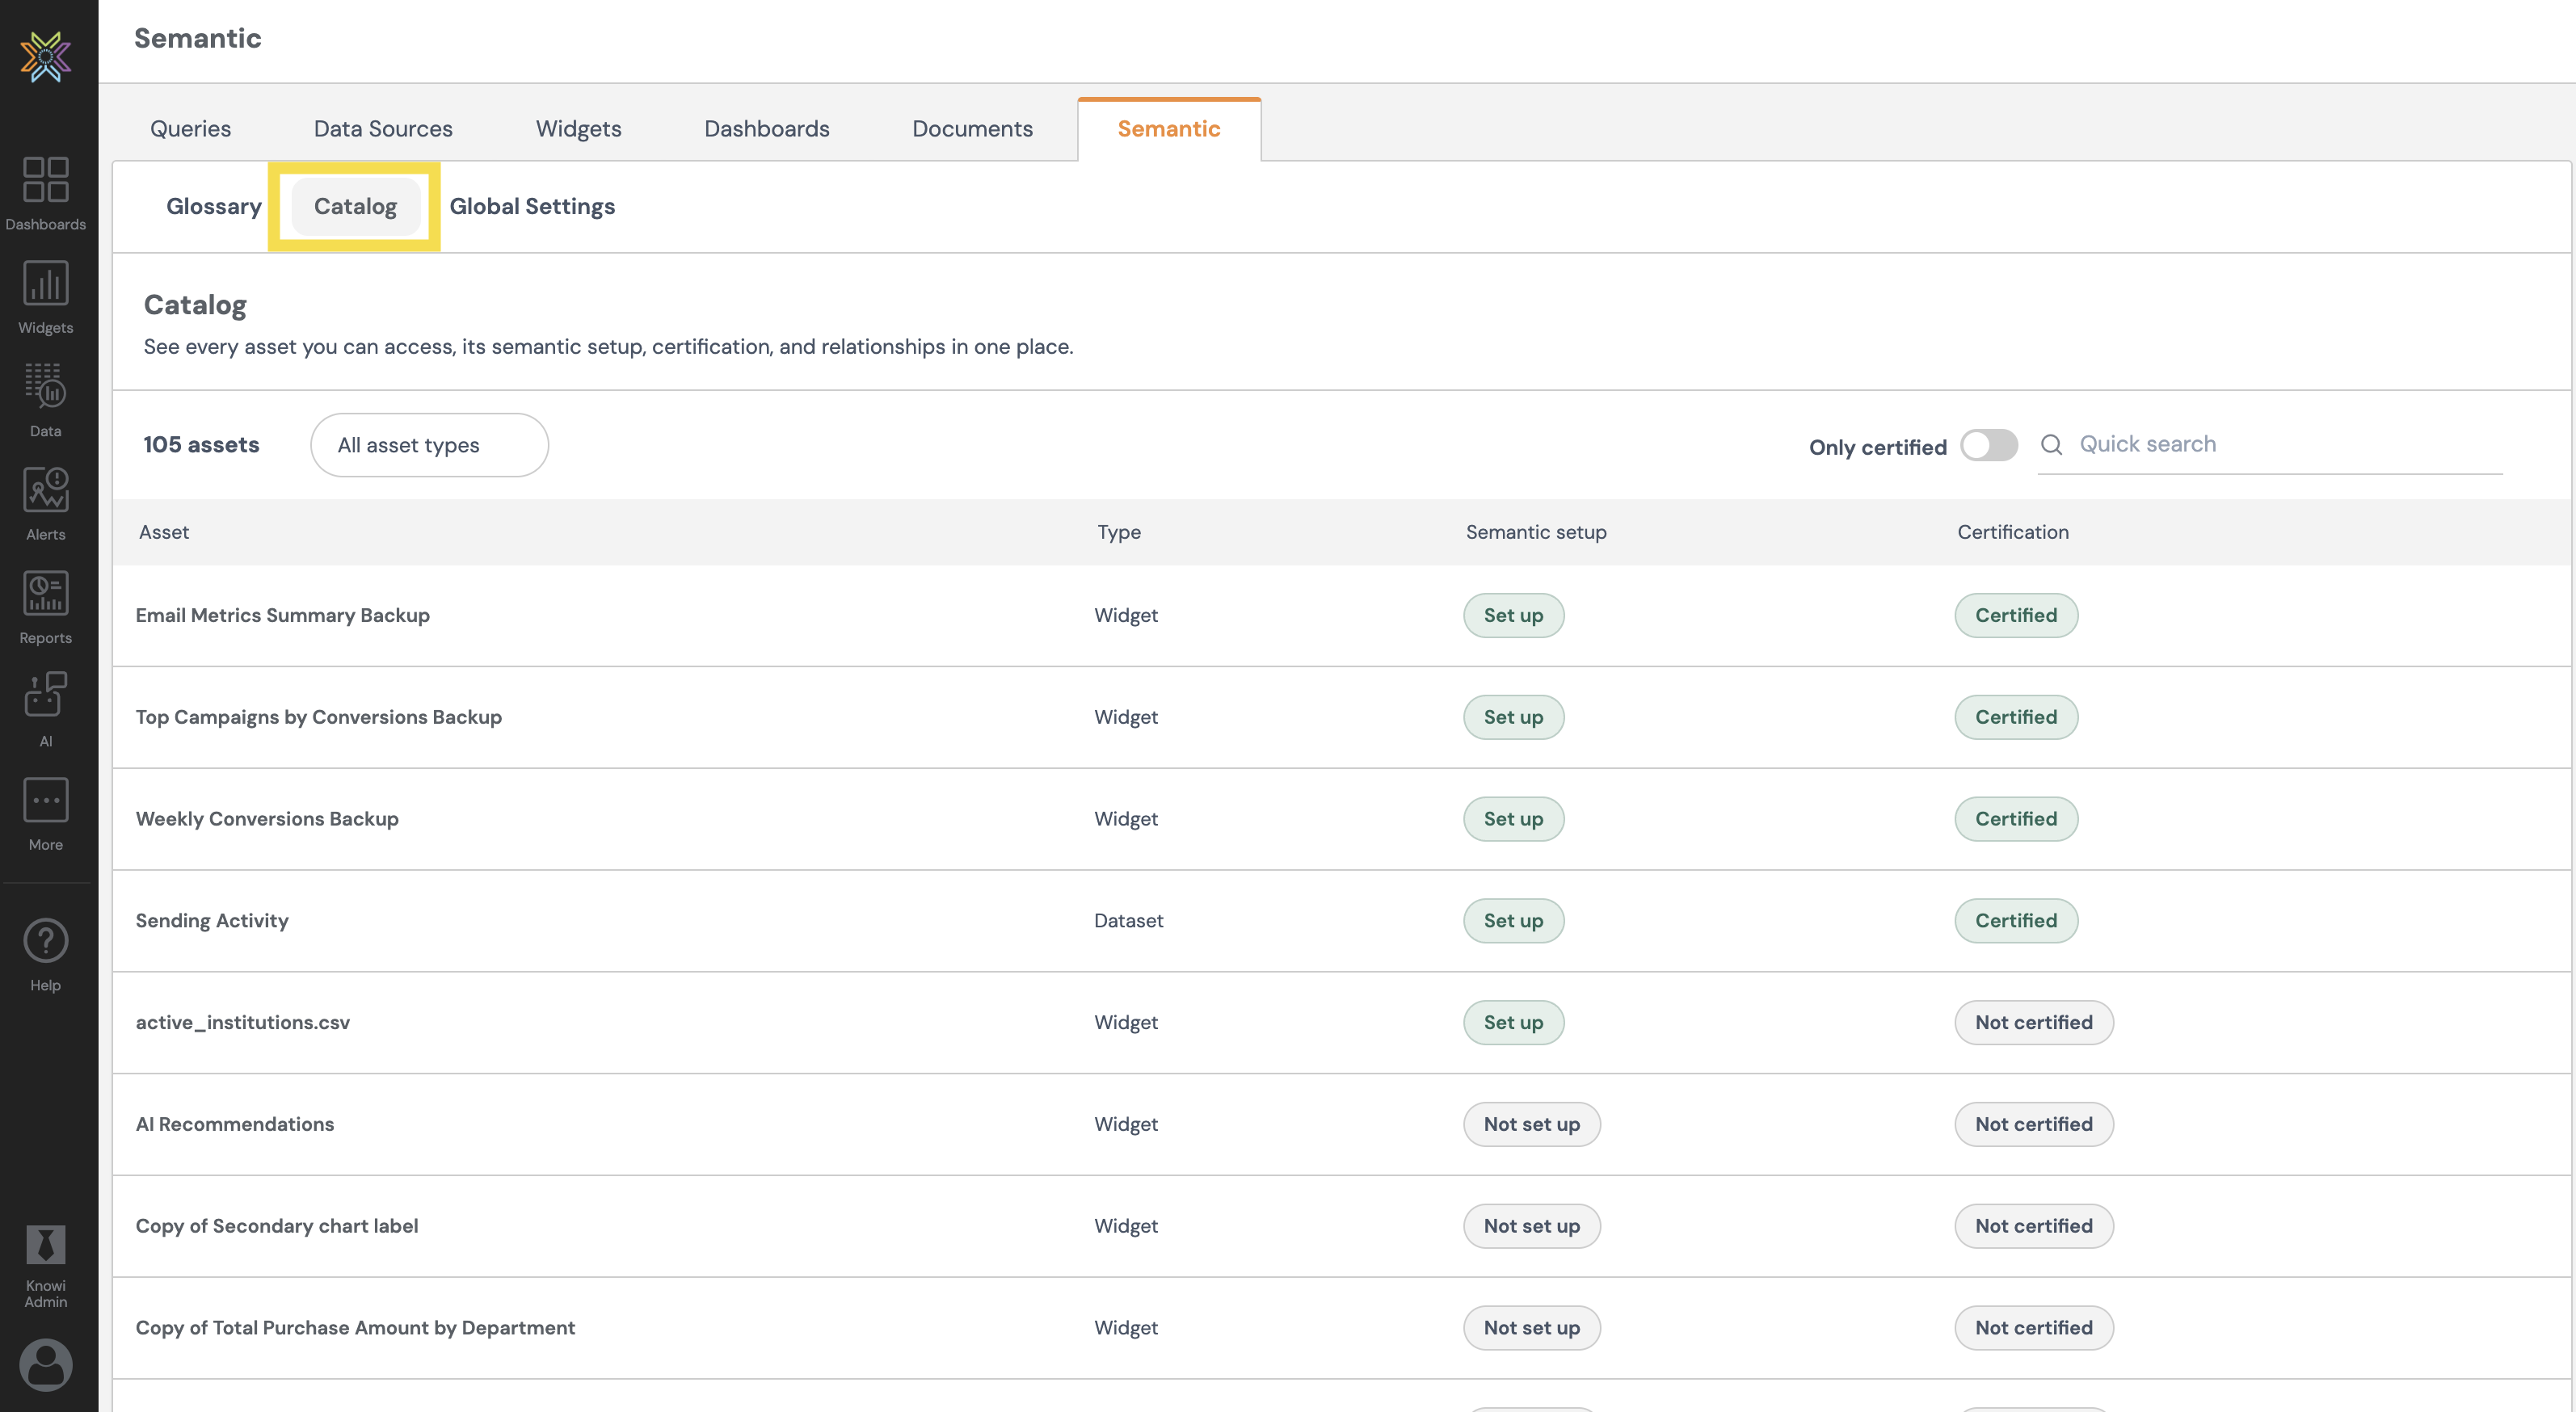Click Not set up for Copy of Total Purchase Amount

tap(1532, 1328)
